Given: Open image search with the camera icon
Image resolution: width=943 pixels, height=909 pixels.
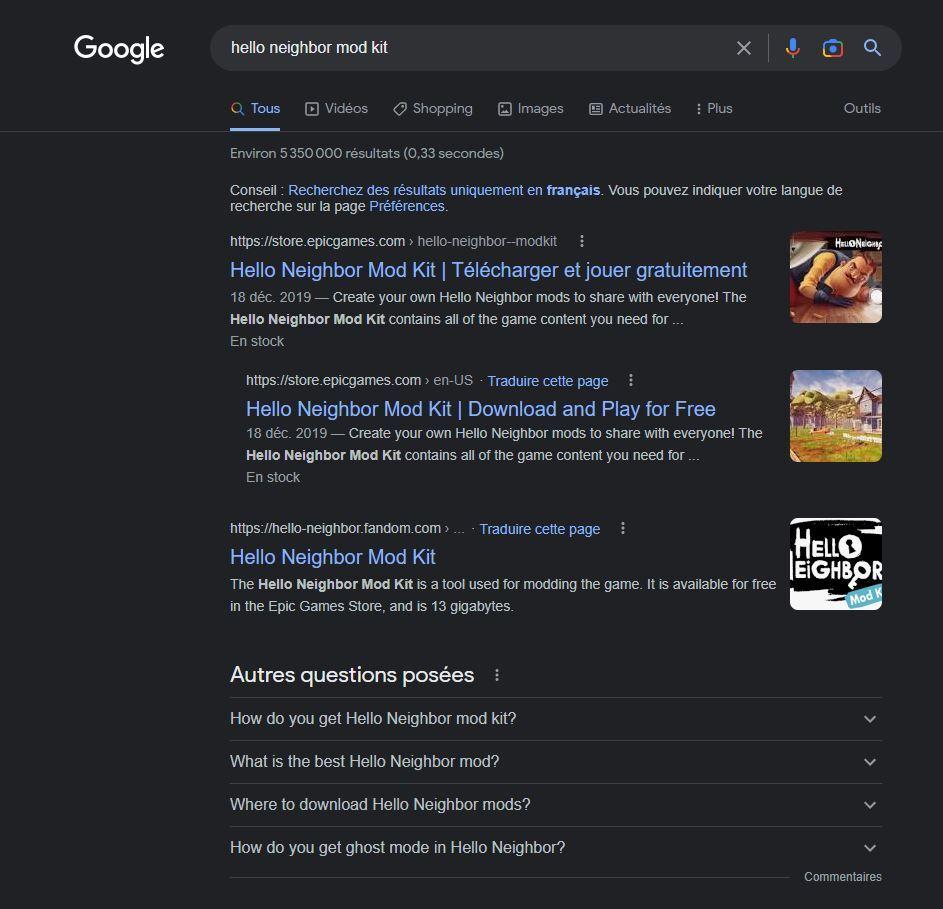Looking at the screenshot, I should (832, 48).
